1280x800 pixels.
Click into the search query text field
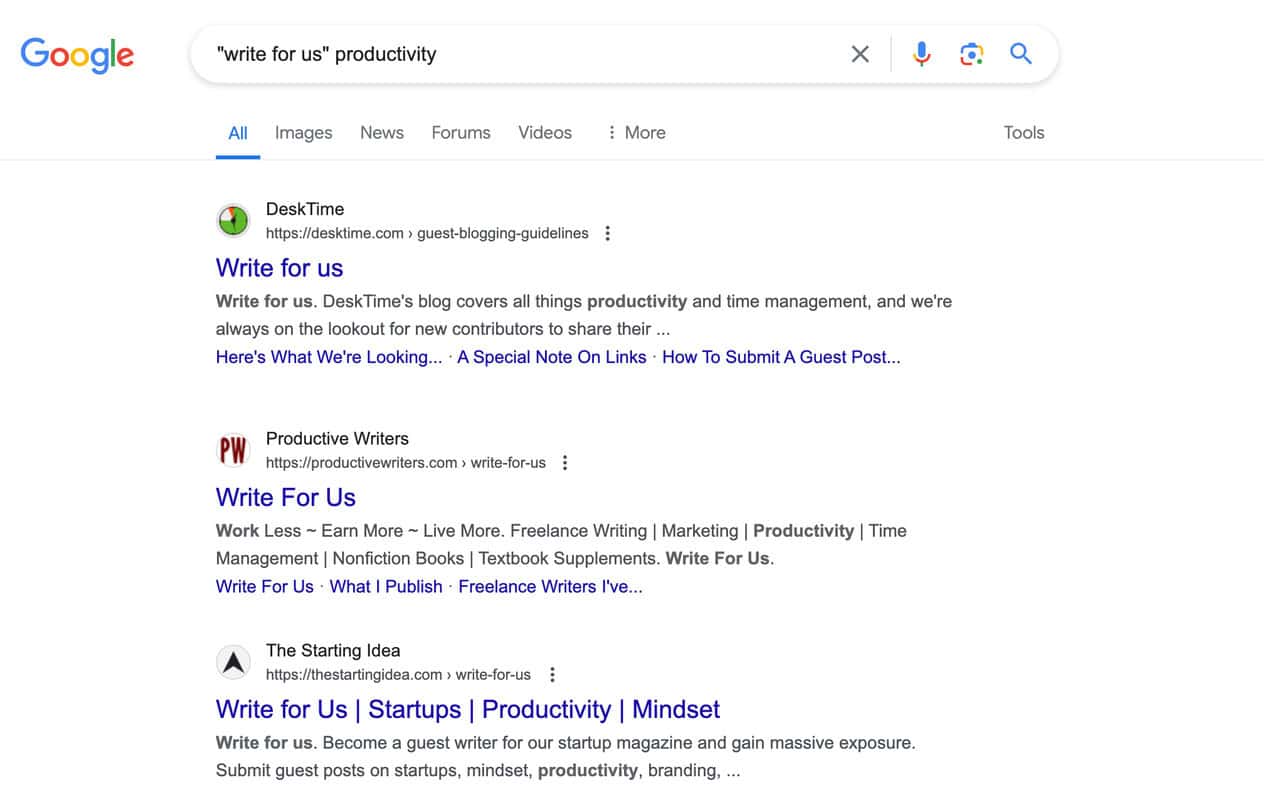click(520, 54)
